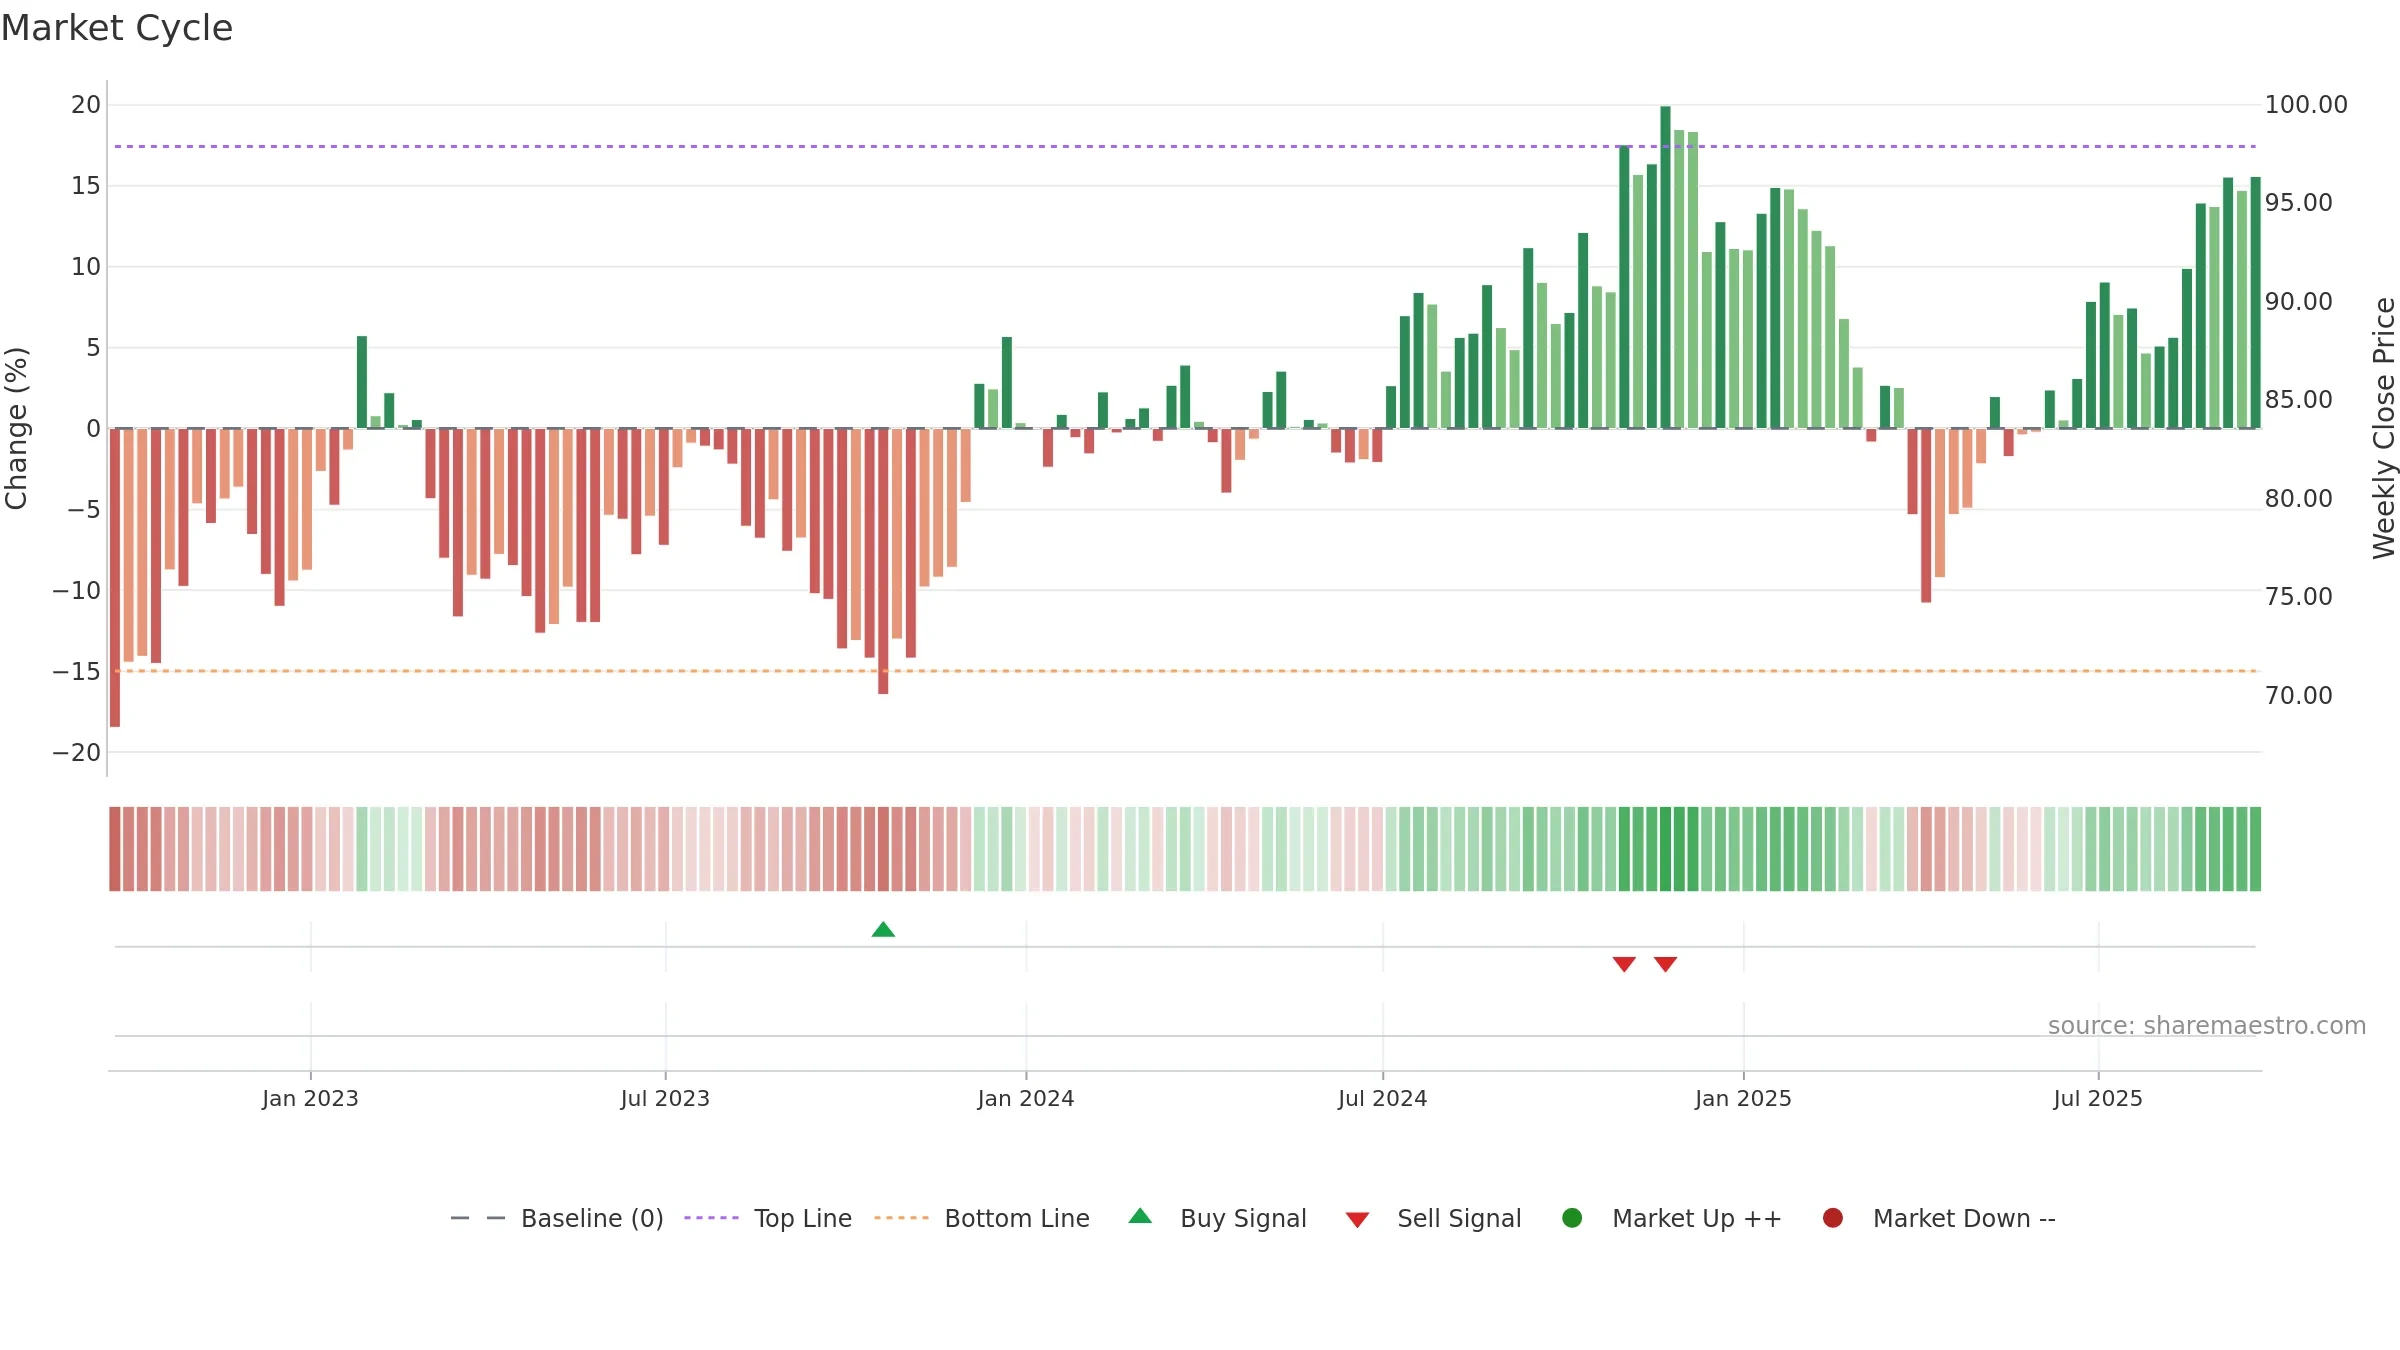
Task: Click the green Market Up circle icon in the legend
Action: 1572,1218
